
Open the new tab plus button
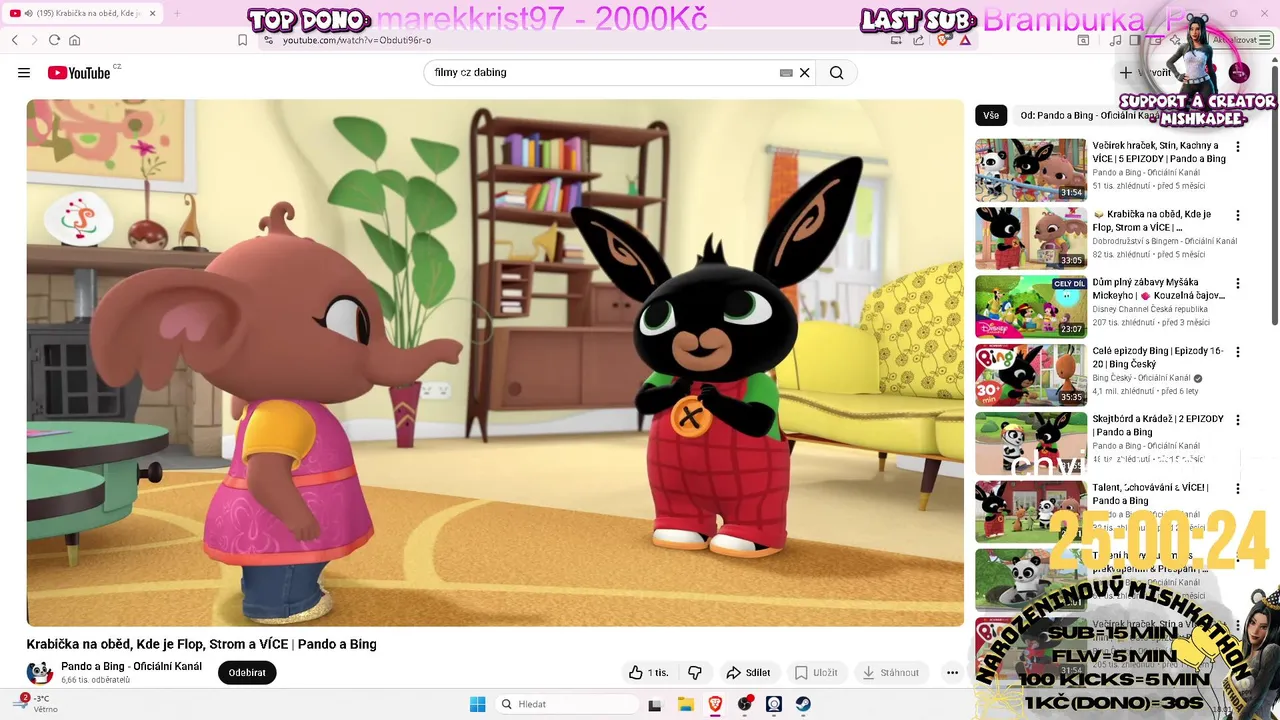[x=177, y=13]
